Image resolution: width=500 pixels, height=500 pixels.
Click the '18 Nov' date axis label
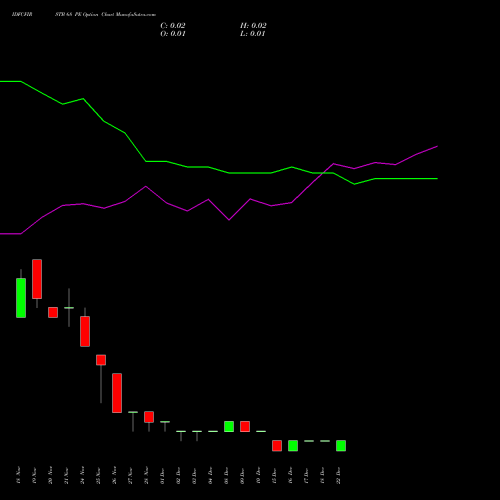tap(18, 475)
